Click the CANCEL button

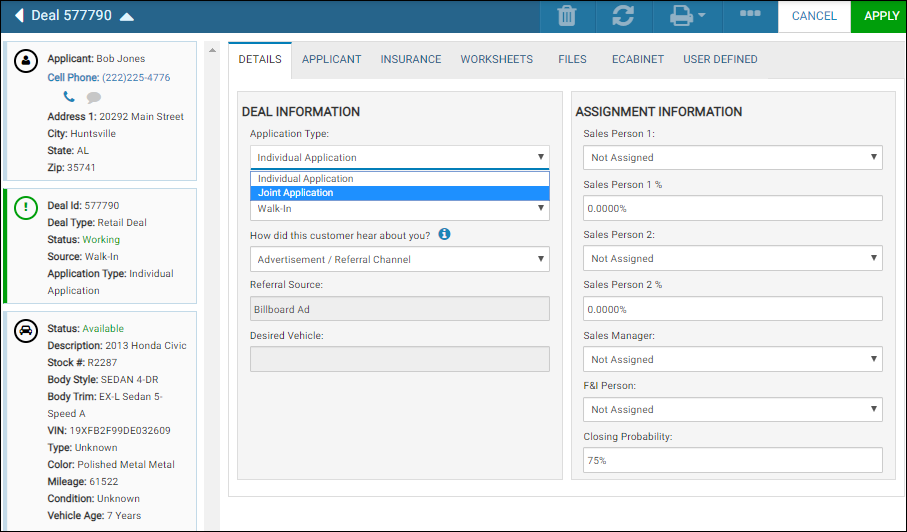coord(814,16)
